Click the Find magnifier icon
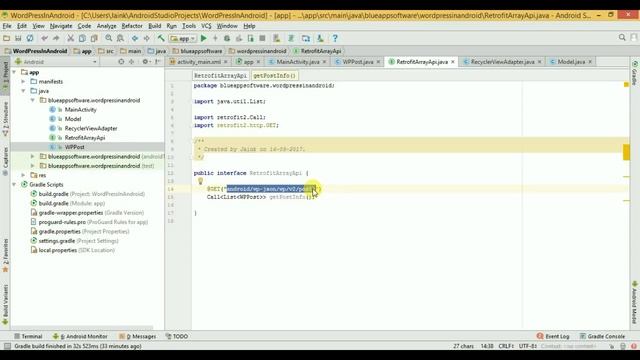This screenshot has width=640, height=360. point(109,38)
